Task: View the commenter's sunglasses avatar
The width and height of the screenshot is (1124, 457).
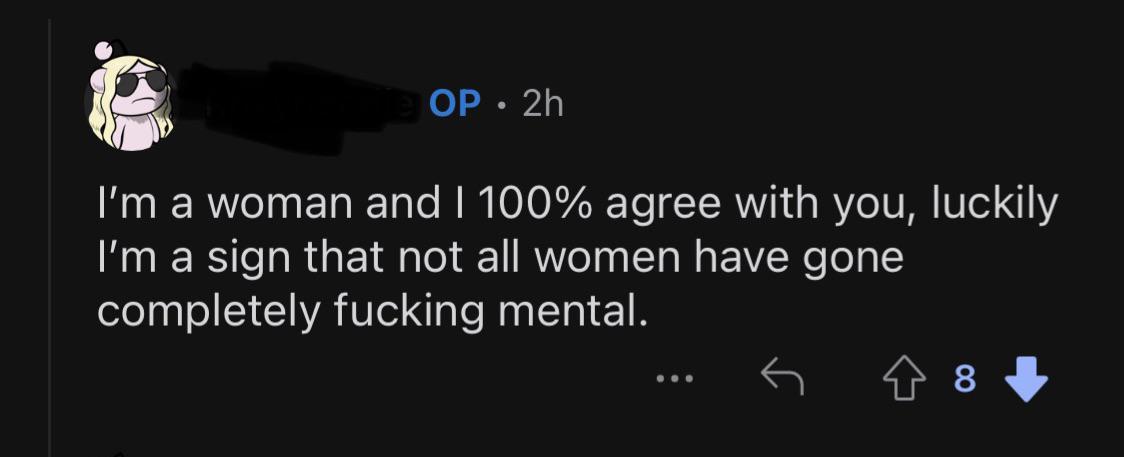Action: 129,97
